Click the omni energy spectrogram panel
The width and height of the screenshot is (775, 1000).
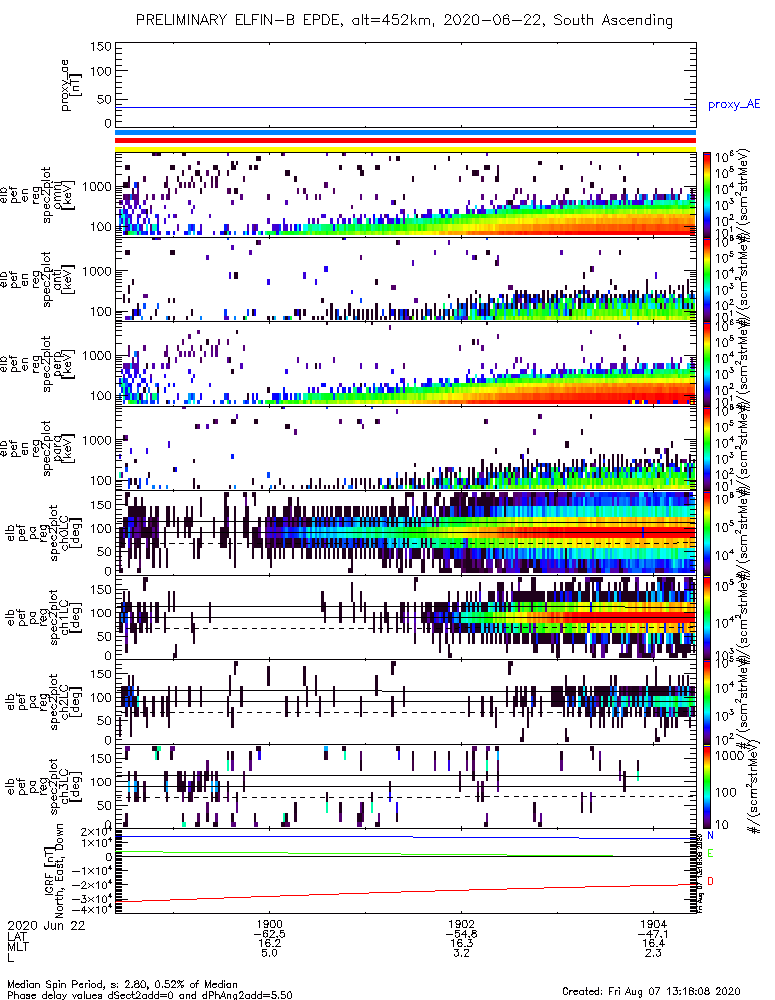405,195
